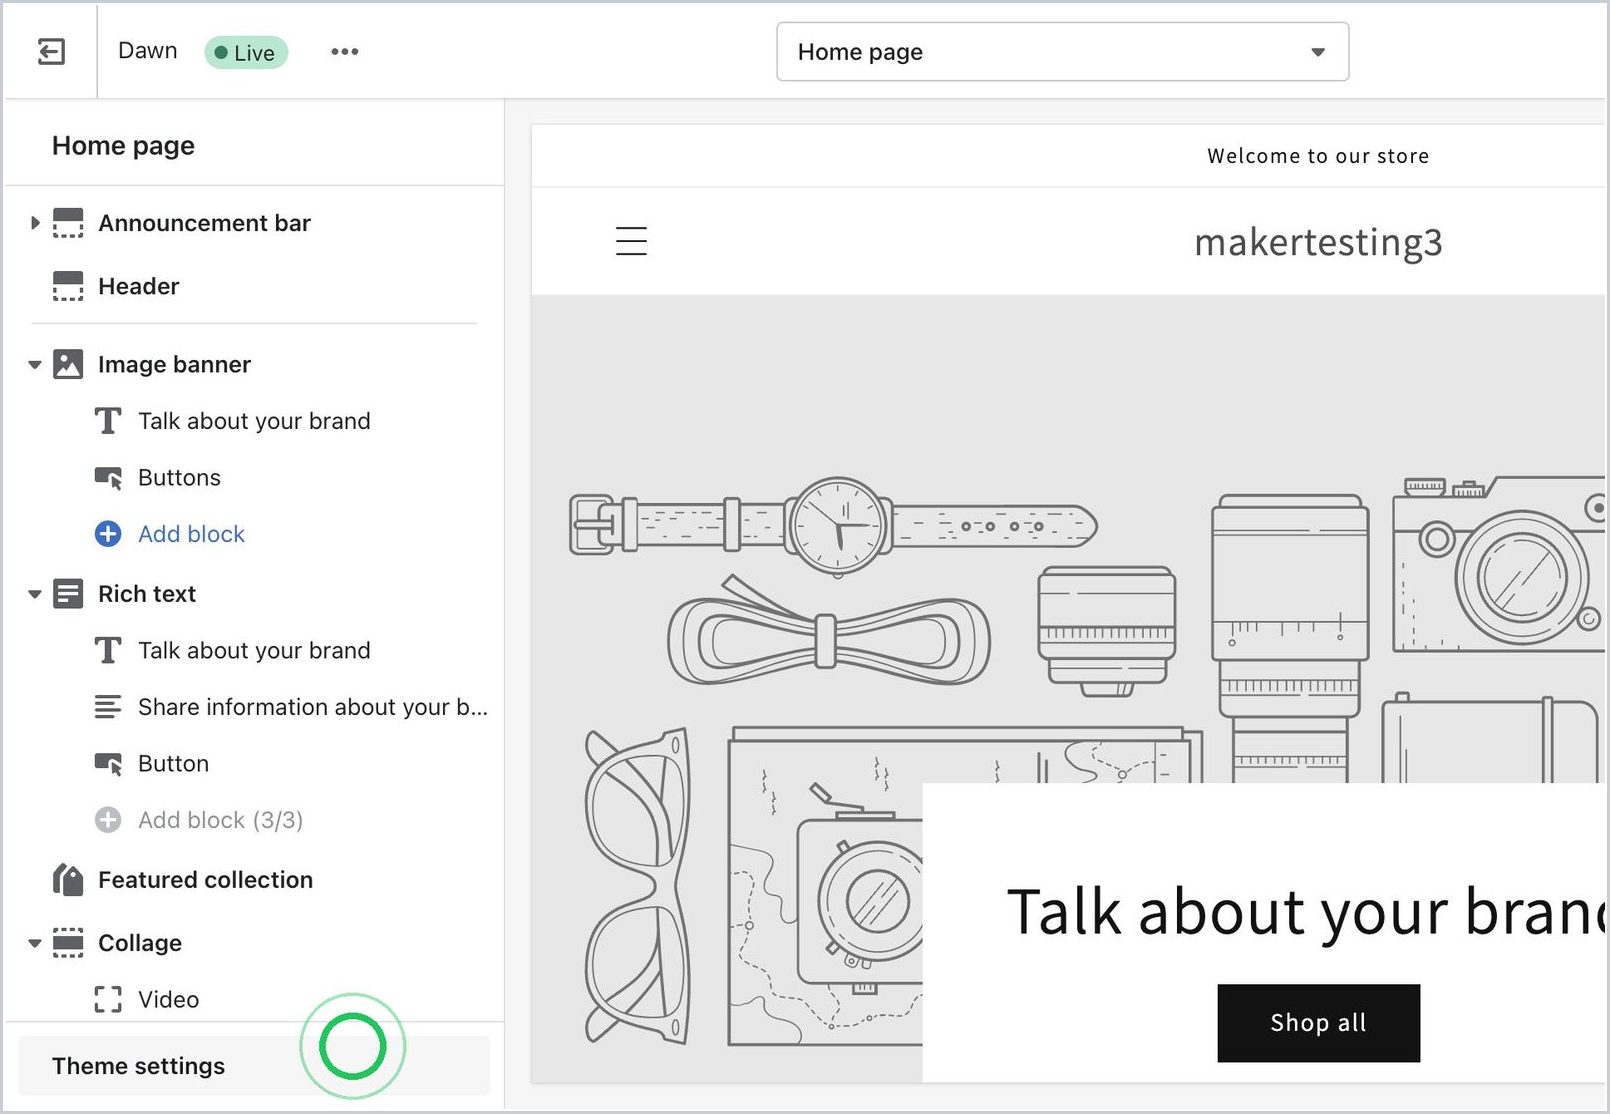Open Theme settings
The width and height of the screenshot is (1610, 1114).
point(254,1066)
